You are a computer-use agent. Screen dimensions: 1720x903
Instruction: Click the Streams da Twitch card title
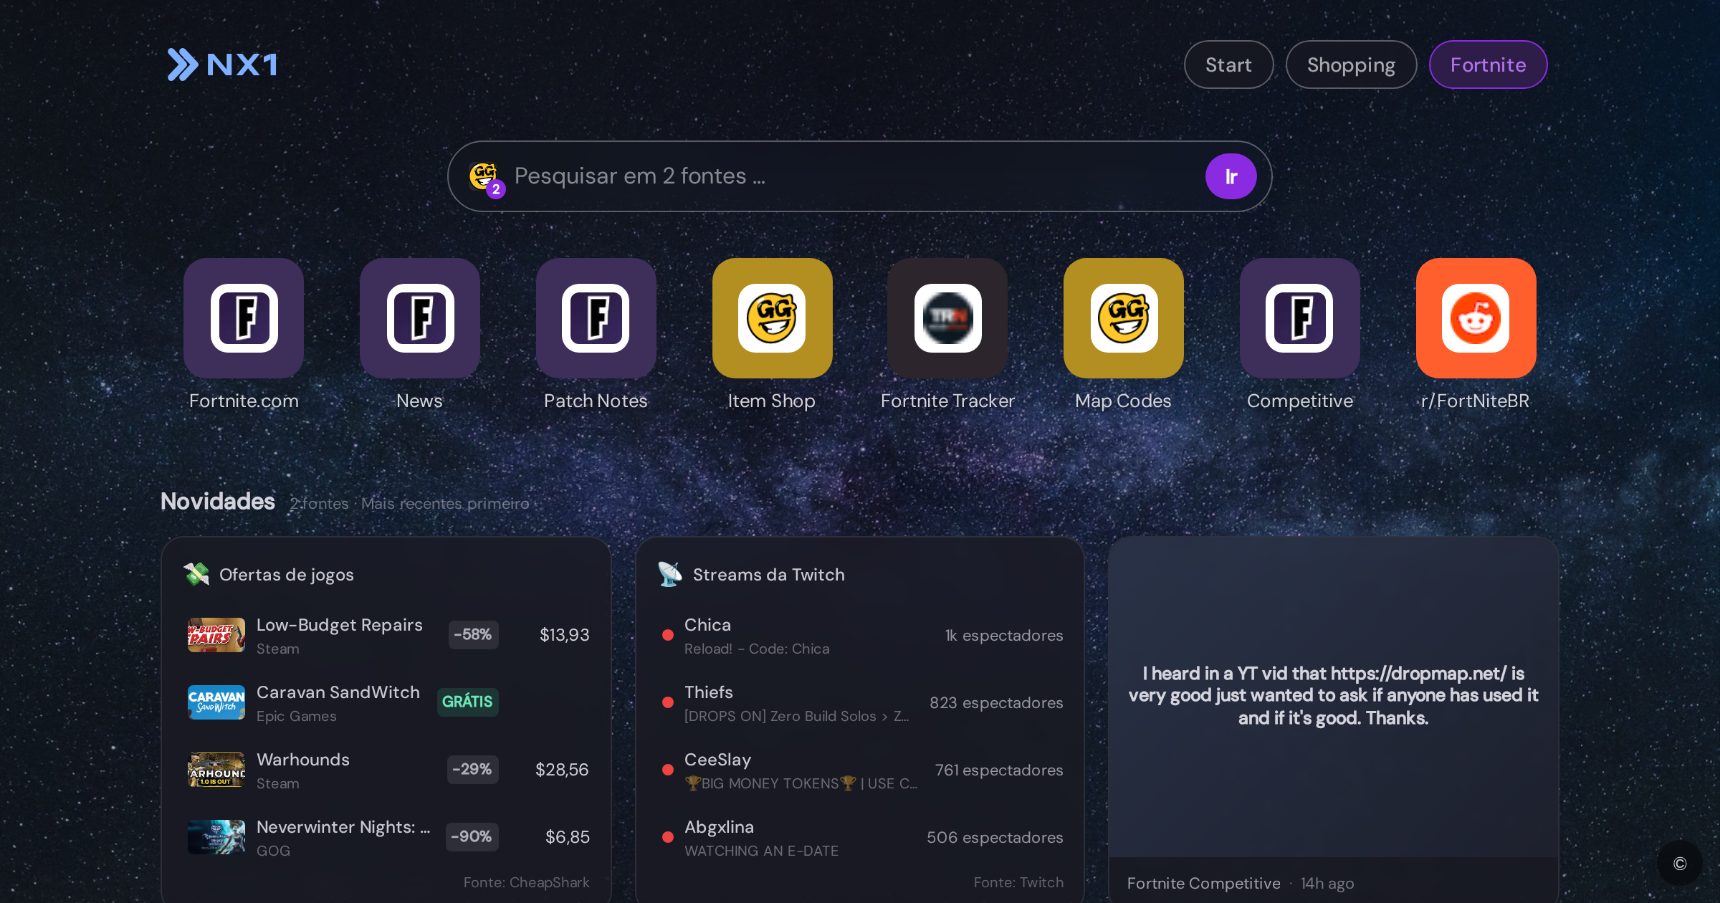tap(769, 575)
